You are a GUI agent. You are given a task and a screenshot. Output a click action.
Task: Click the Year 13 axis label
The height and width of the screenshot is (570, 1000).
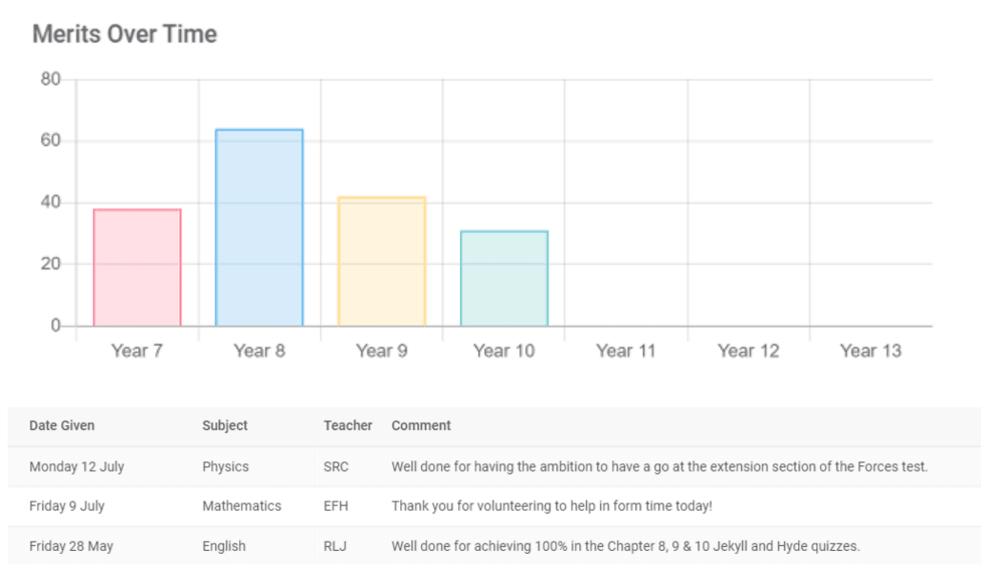[871, 351]
